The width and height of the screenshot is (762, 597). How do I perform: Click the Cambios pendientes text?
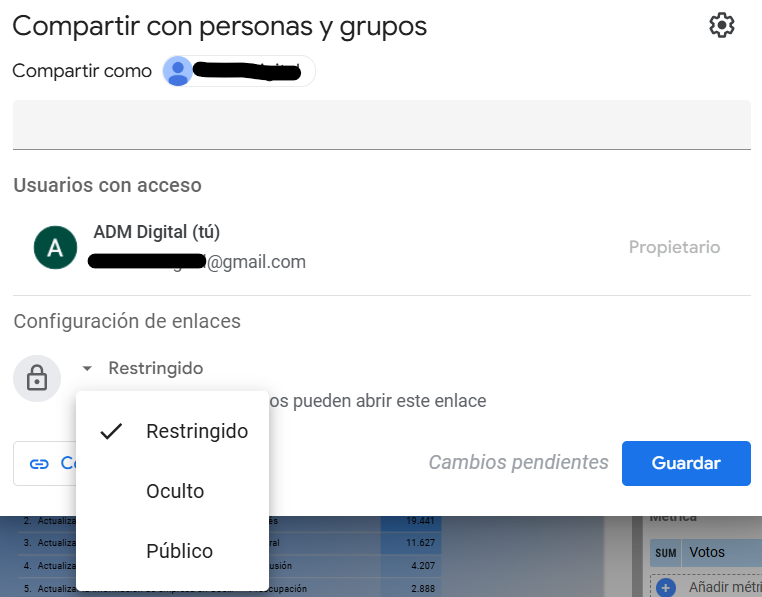519,462
